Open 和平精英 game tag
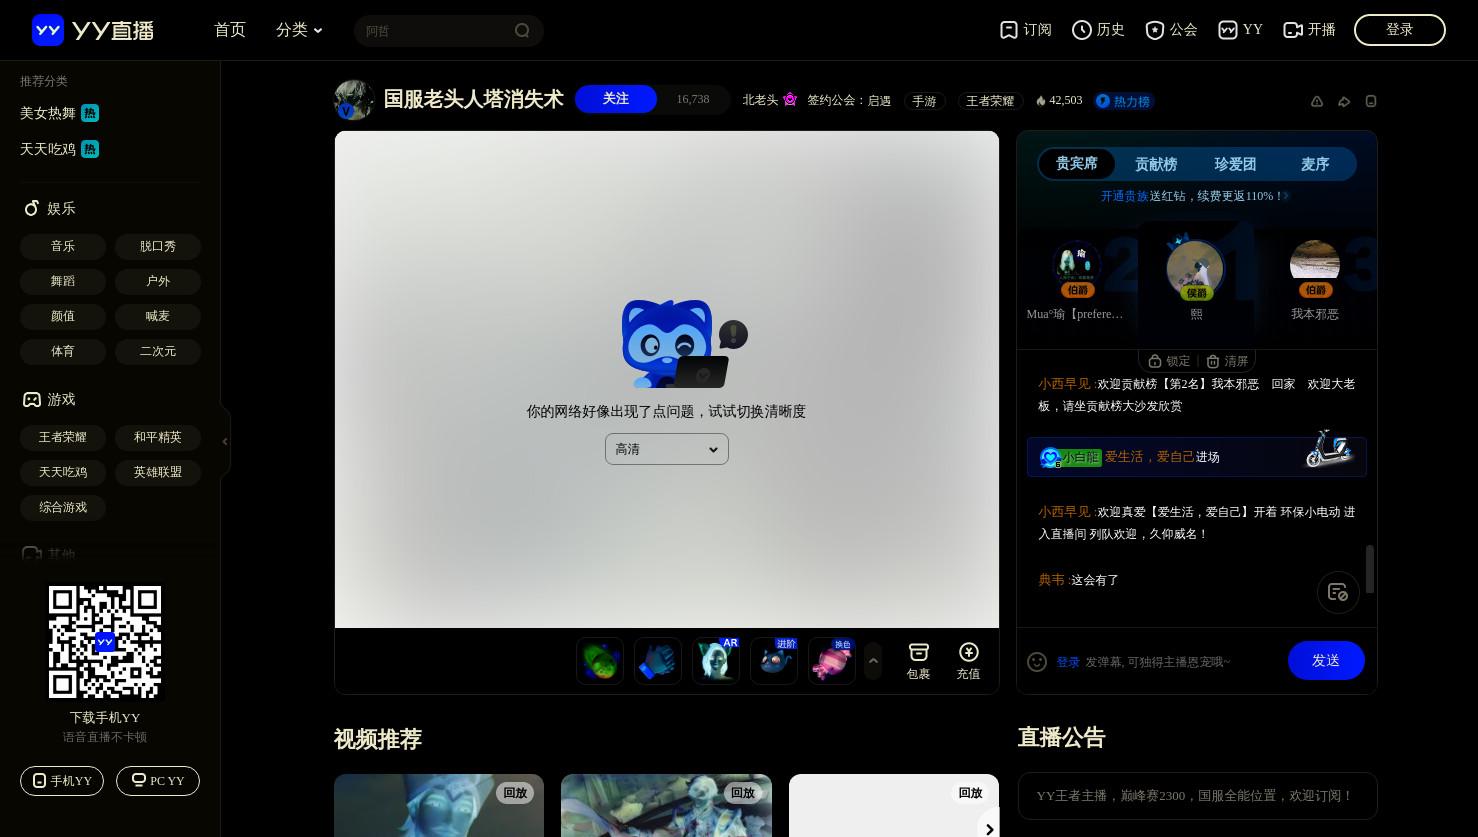Image resolution: width=1478 pixels, height=837 pixels. pos(158,437)
